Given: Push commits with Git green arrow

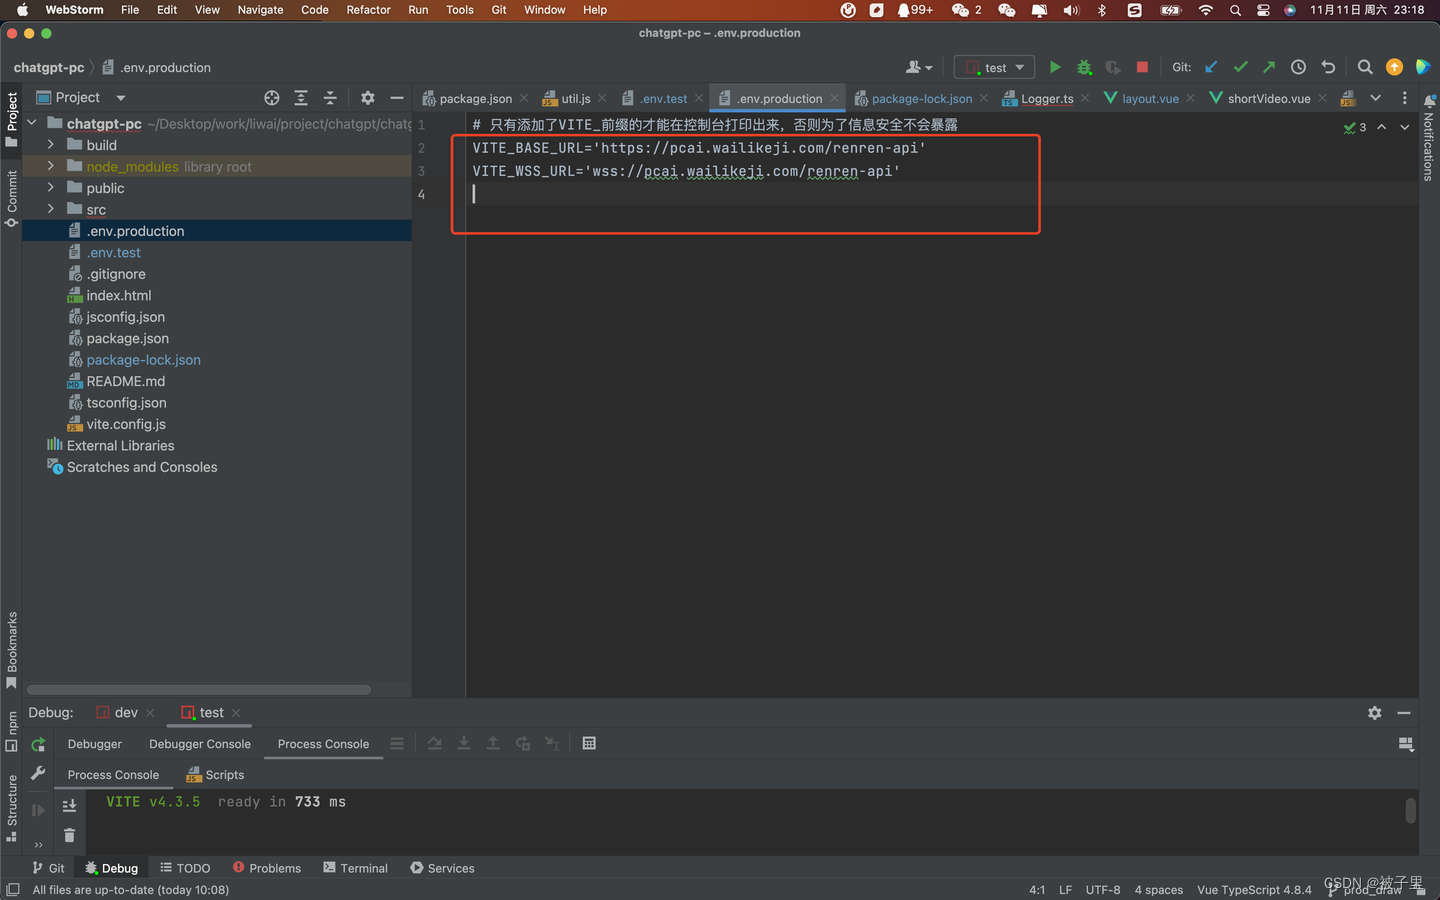Looking at the screenshot, I should point(1269,67).
